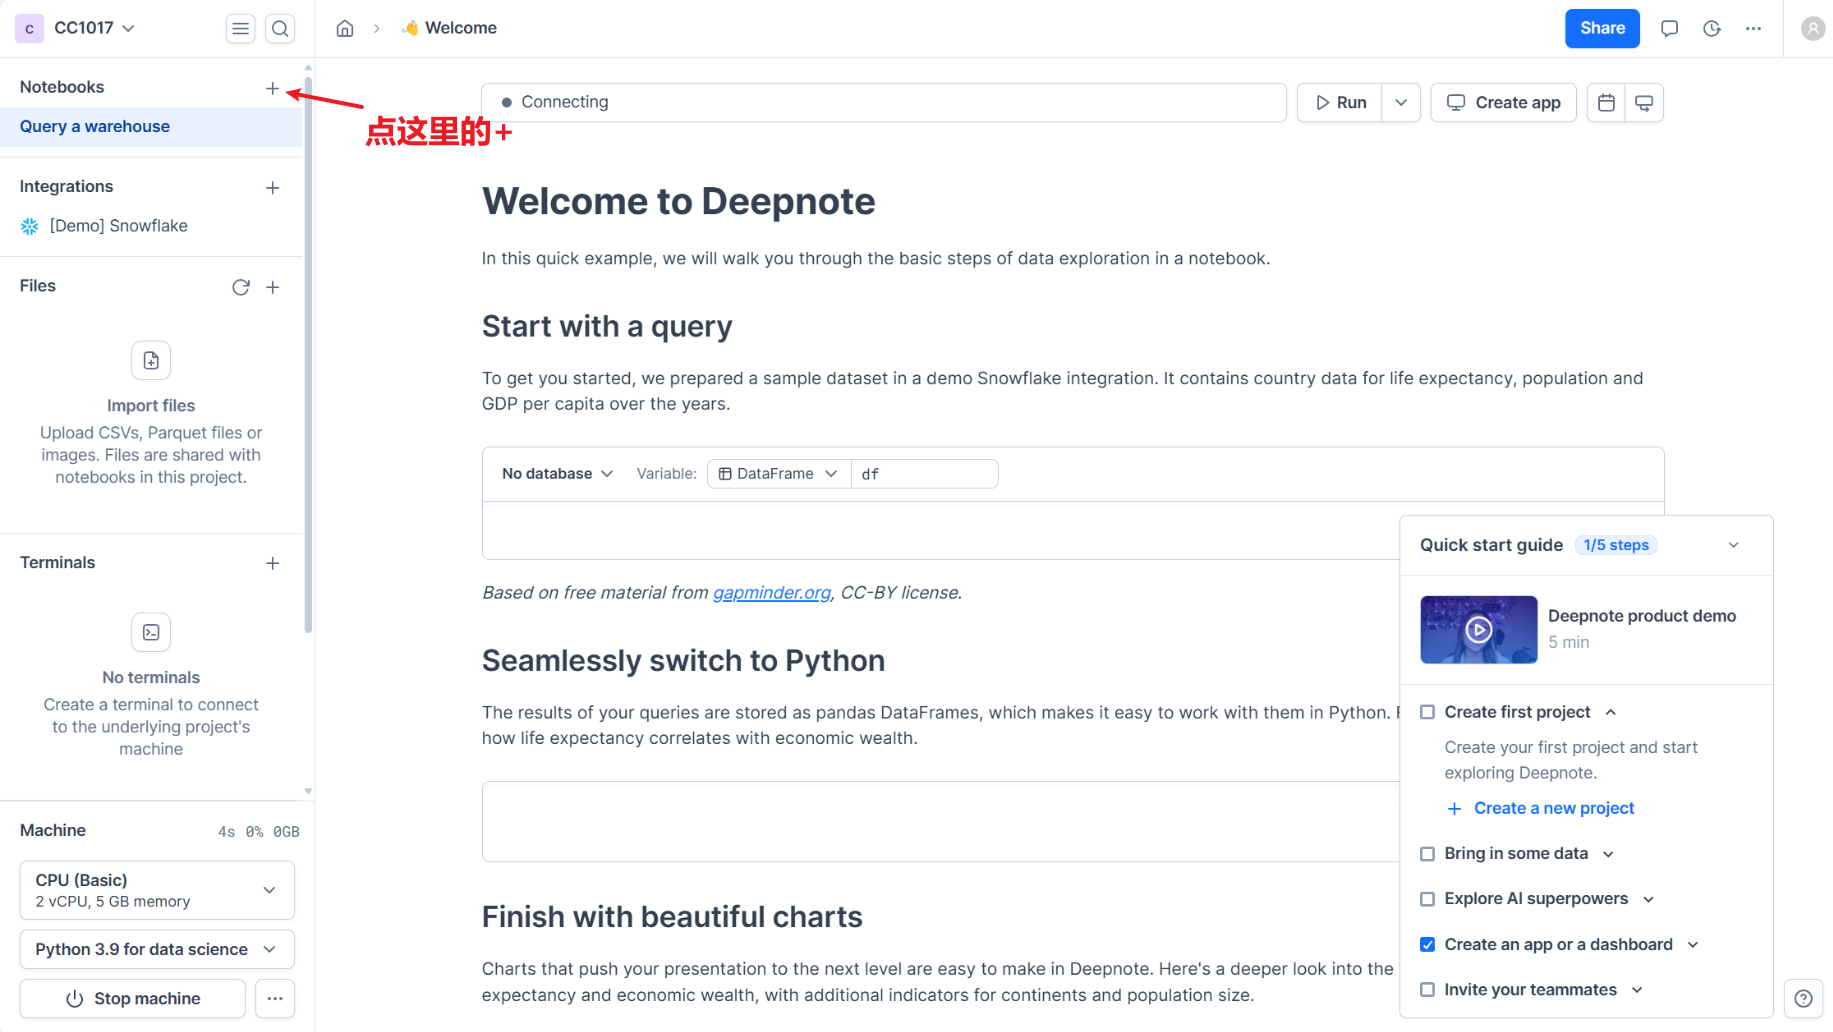This screenshot has height=1032, width=1833.
Task: Click the Stop machine button
Action: (133, 998)
